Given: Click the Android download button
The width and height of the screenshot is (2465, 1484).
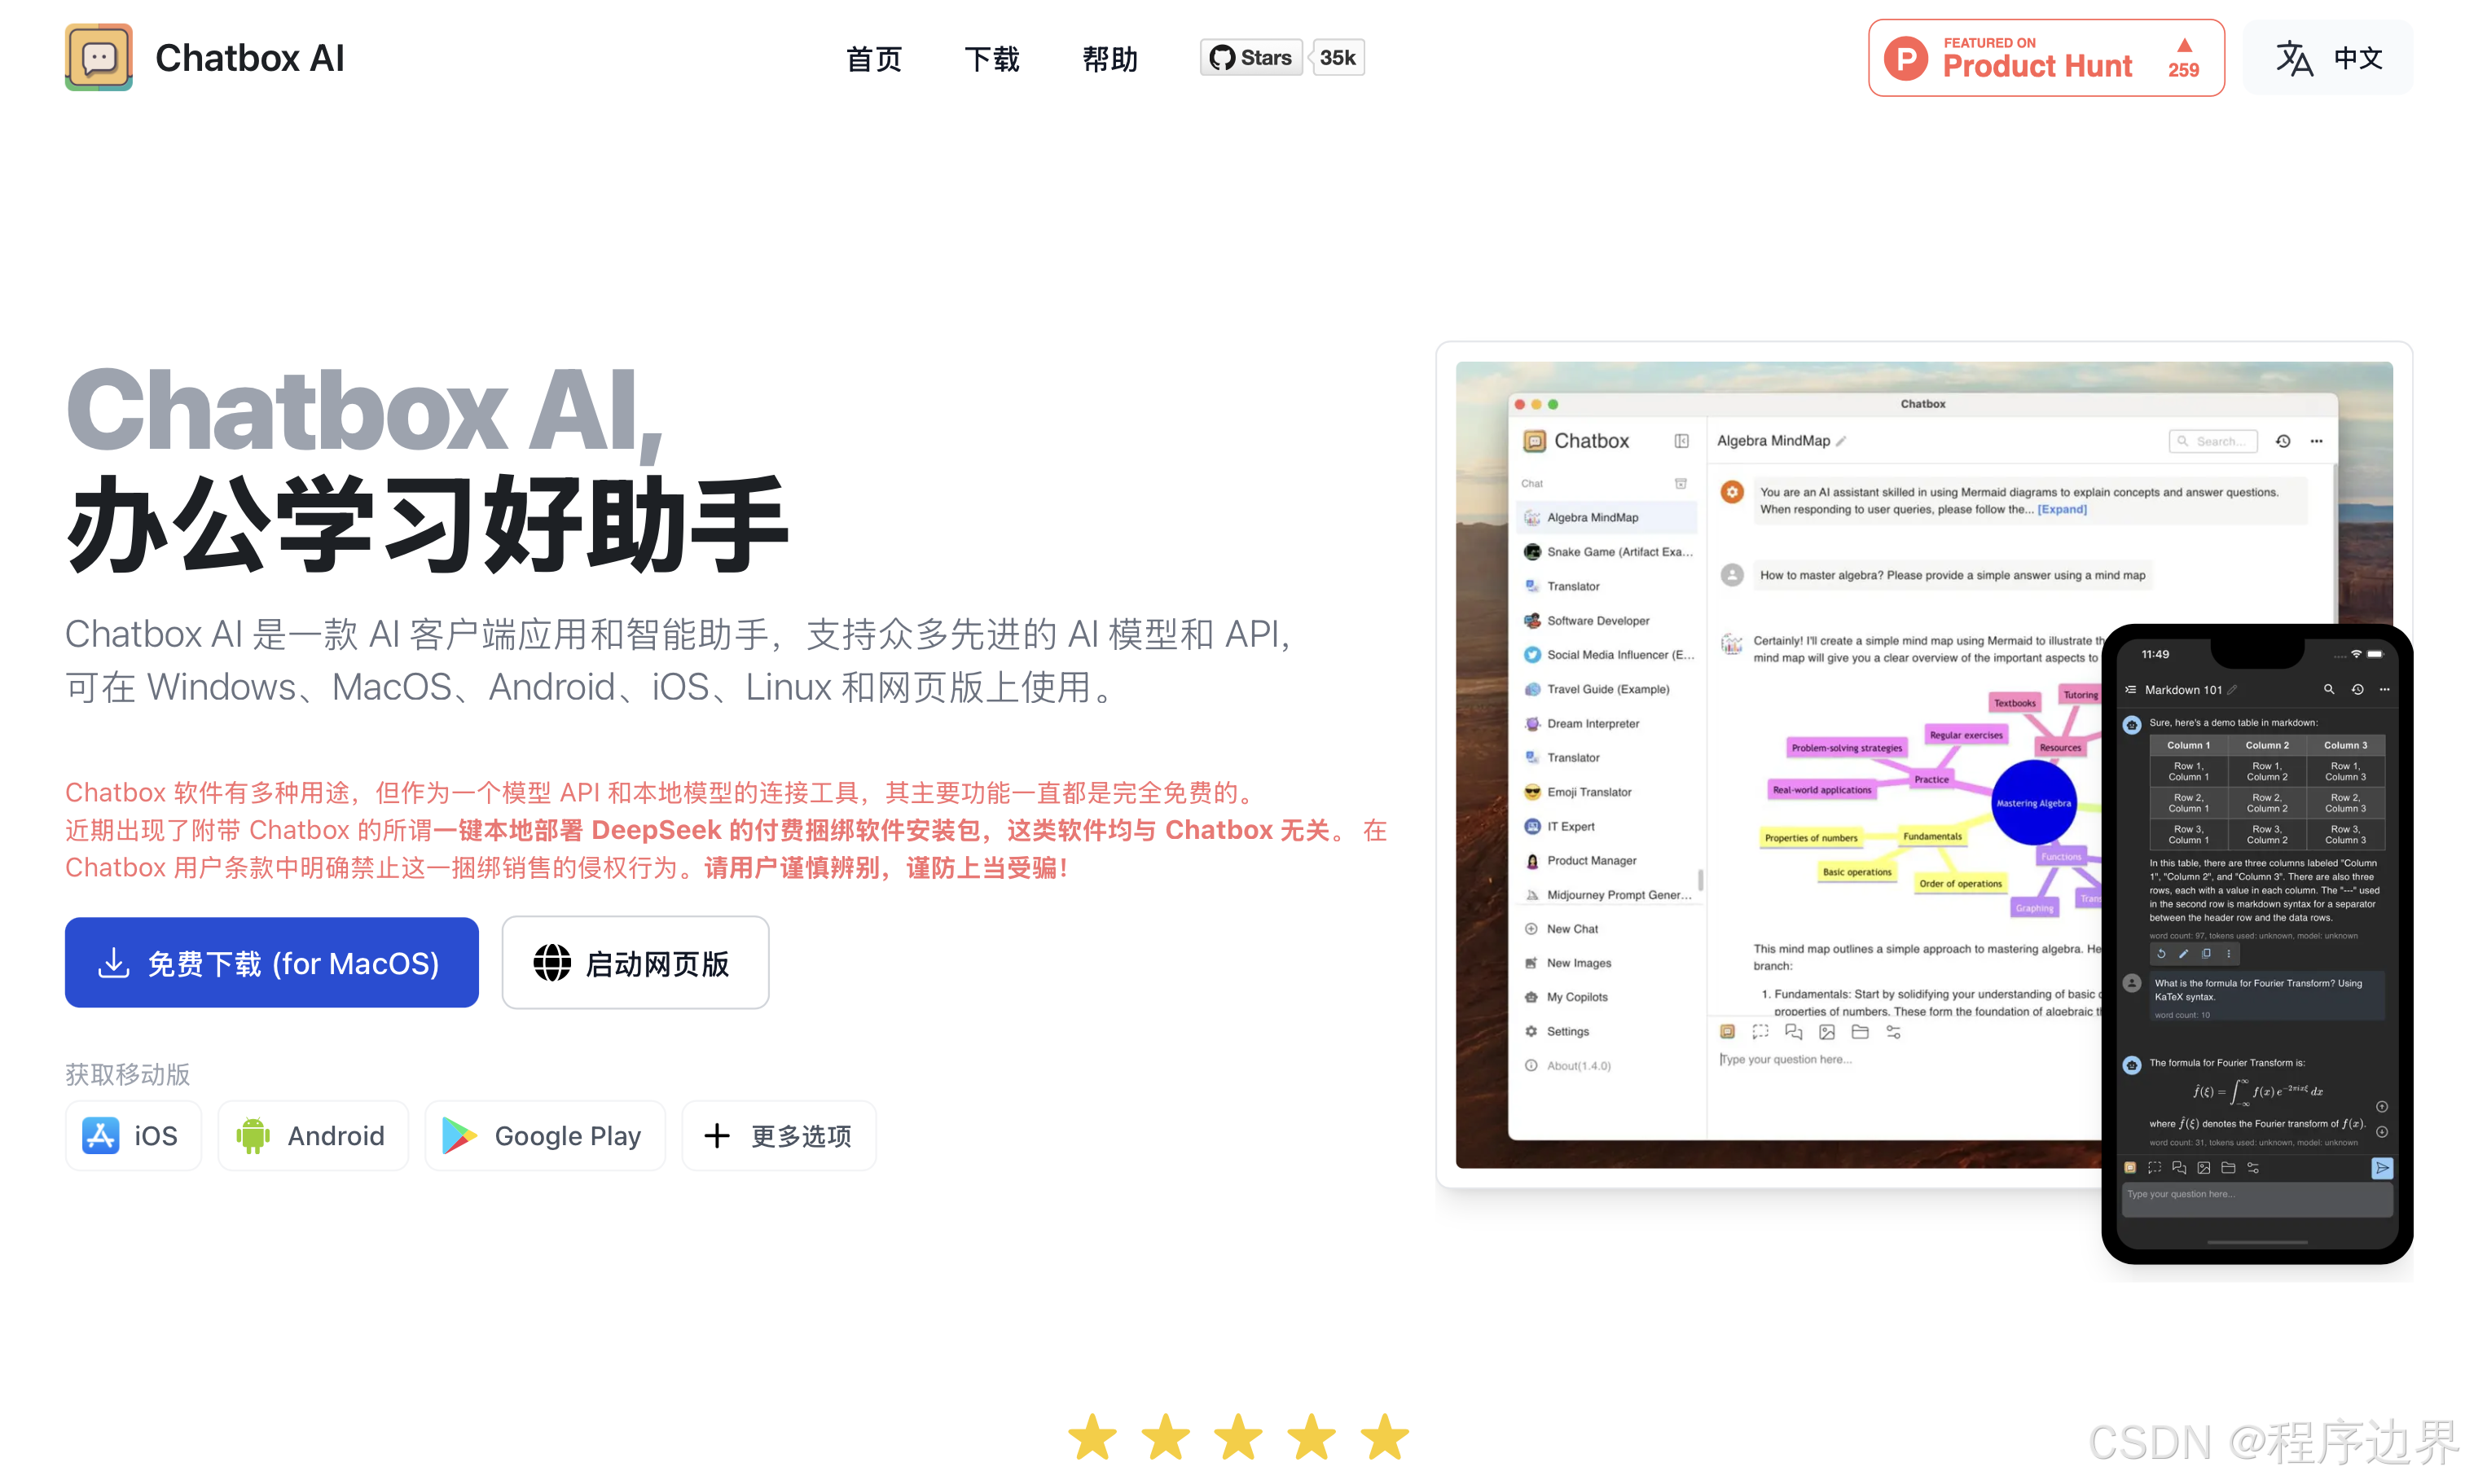Looking at the screenshot, I should (x=313, y=1135).
